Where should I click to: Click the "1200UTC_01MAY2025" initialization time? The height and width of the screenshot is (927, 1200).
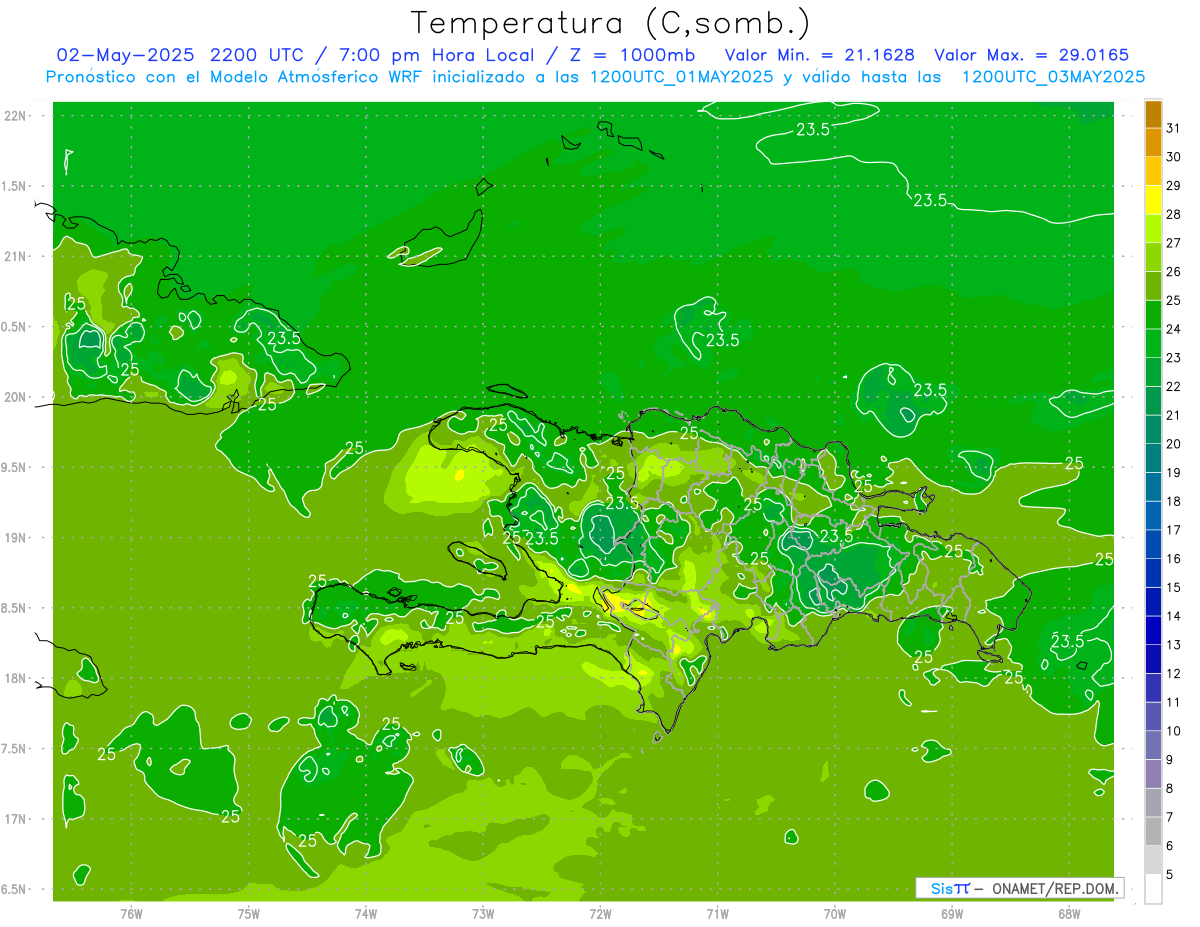pyautogui.click(x=680, y=77)
